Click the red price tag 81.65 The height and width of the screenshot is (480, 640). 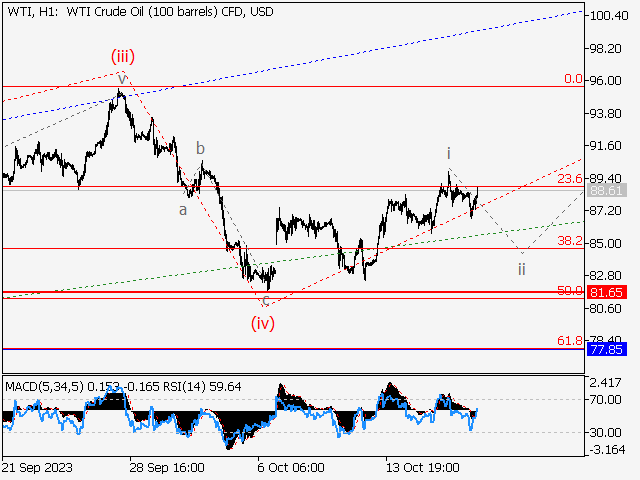607,292
